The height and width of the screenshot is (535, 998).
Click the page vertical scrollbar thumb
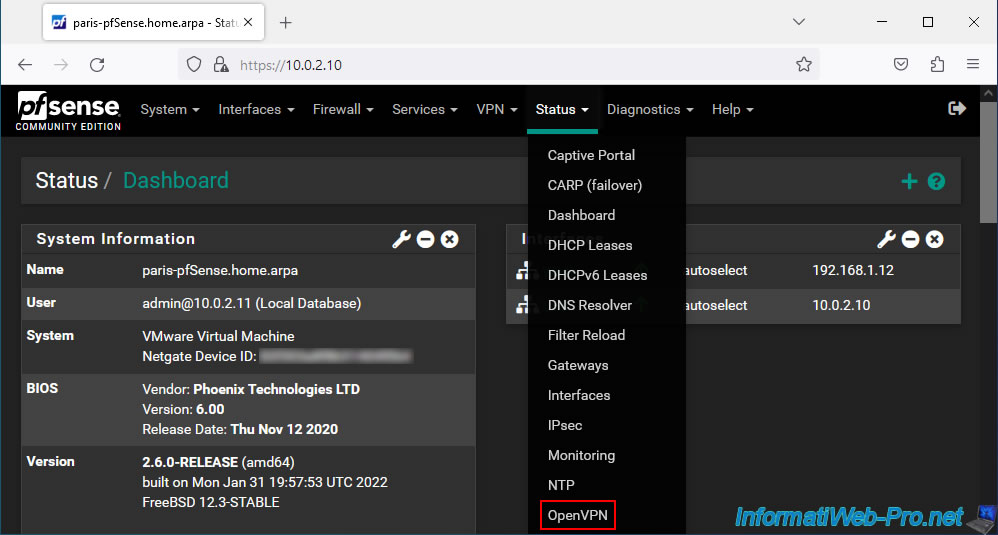pos(988,162)
